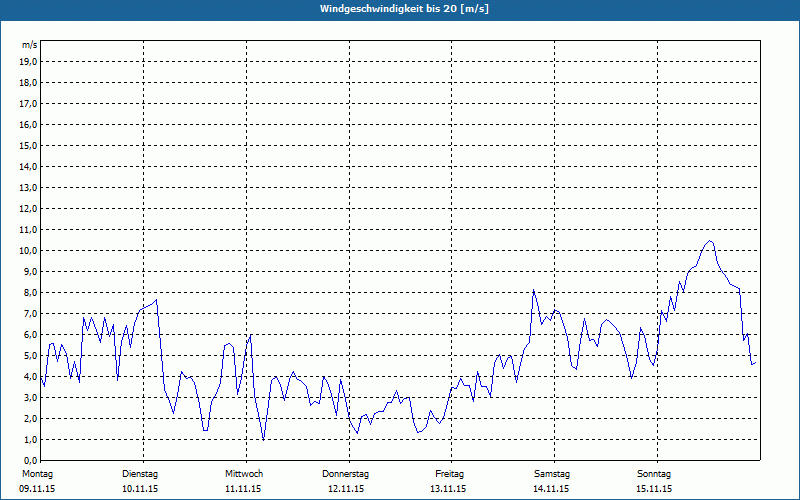800x500 pixels.
Task: Click the chart title 'Windgeschwindigkeit bis 20 [m/s]'
Action: [404, 9]
